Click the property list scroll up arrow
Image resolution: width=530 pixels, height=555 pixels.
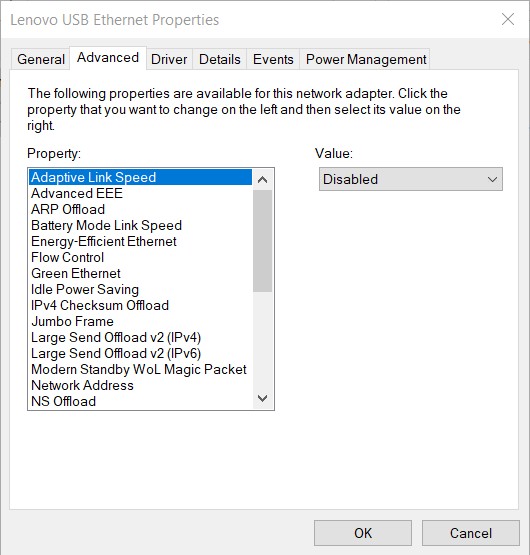pyautogui.click(x=262, y=180)
